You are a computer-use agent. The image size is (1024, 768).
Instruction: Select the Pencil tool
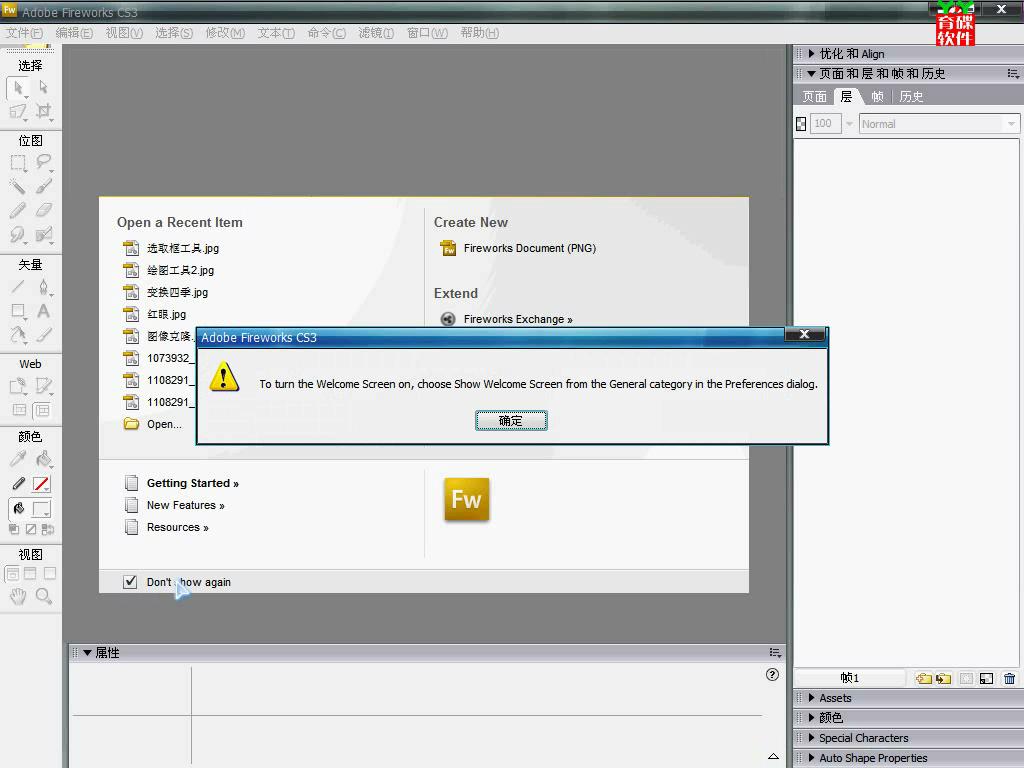tap(18, 210)
